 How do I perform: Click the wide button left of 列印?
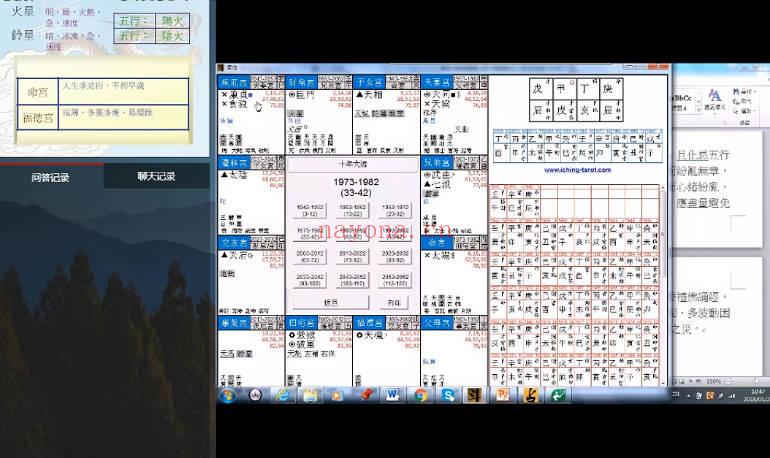(x=331, y=303)
